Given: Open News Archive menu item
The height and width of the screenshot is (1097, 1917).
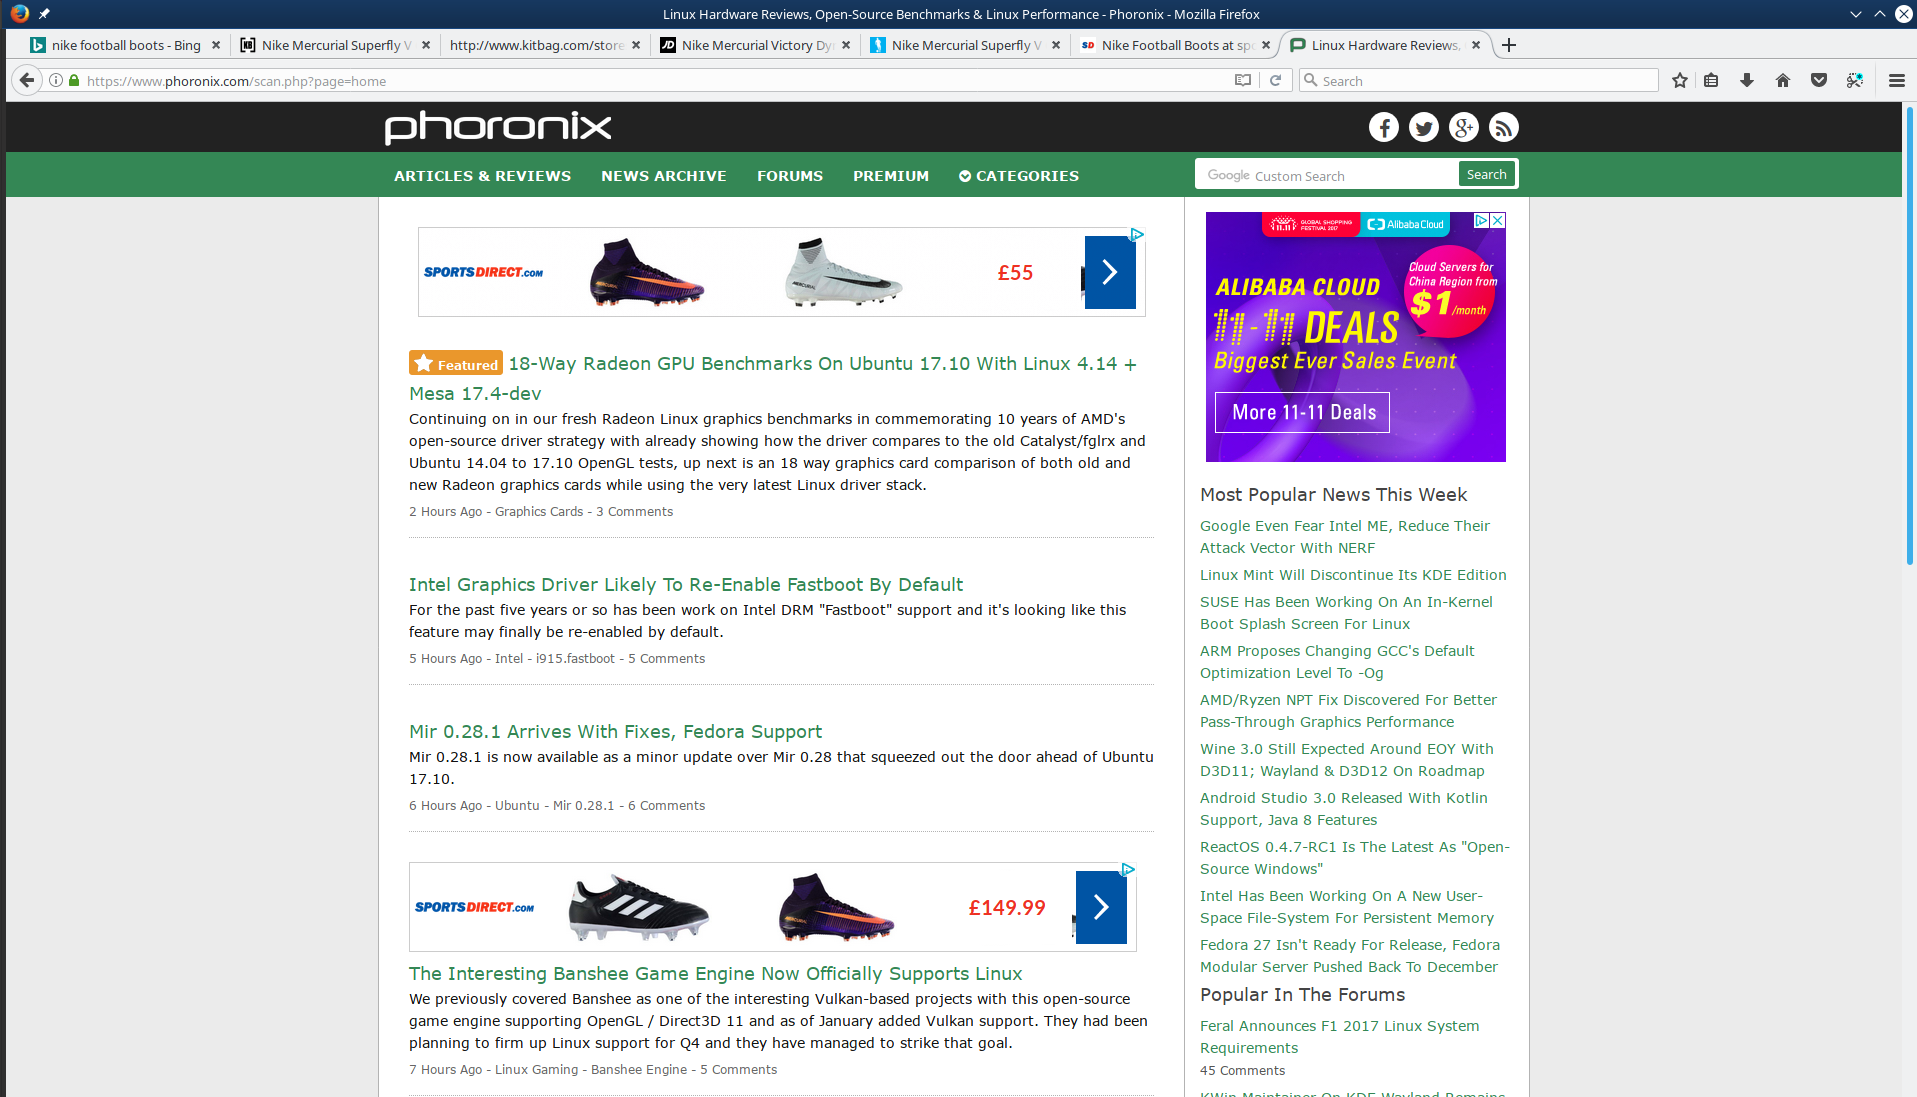Looking at the screenshot, I should 664,176.
